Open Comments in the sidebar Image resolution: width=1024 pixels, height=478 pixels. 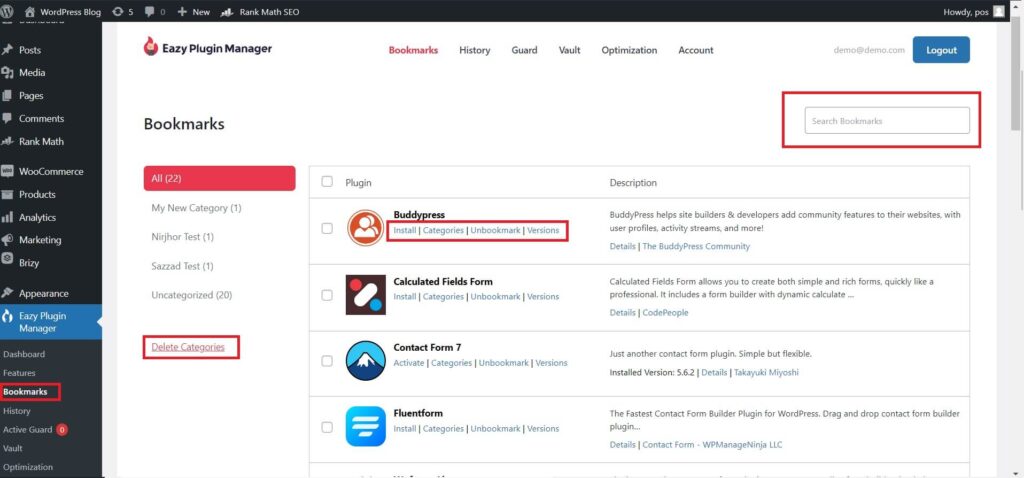coord(41,118)
